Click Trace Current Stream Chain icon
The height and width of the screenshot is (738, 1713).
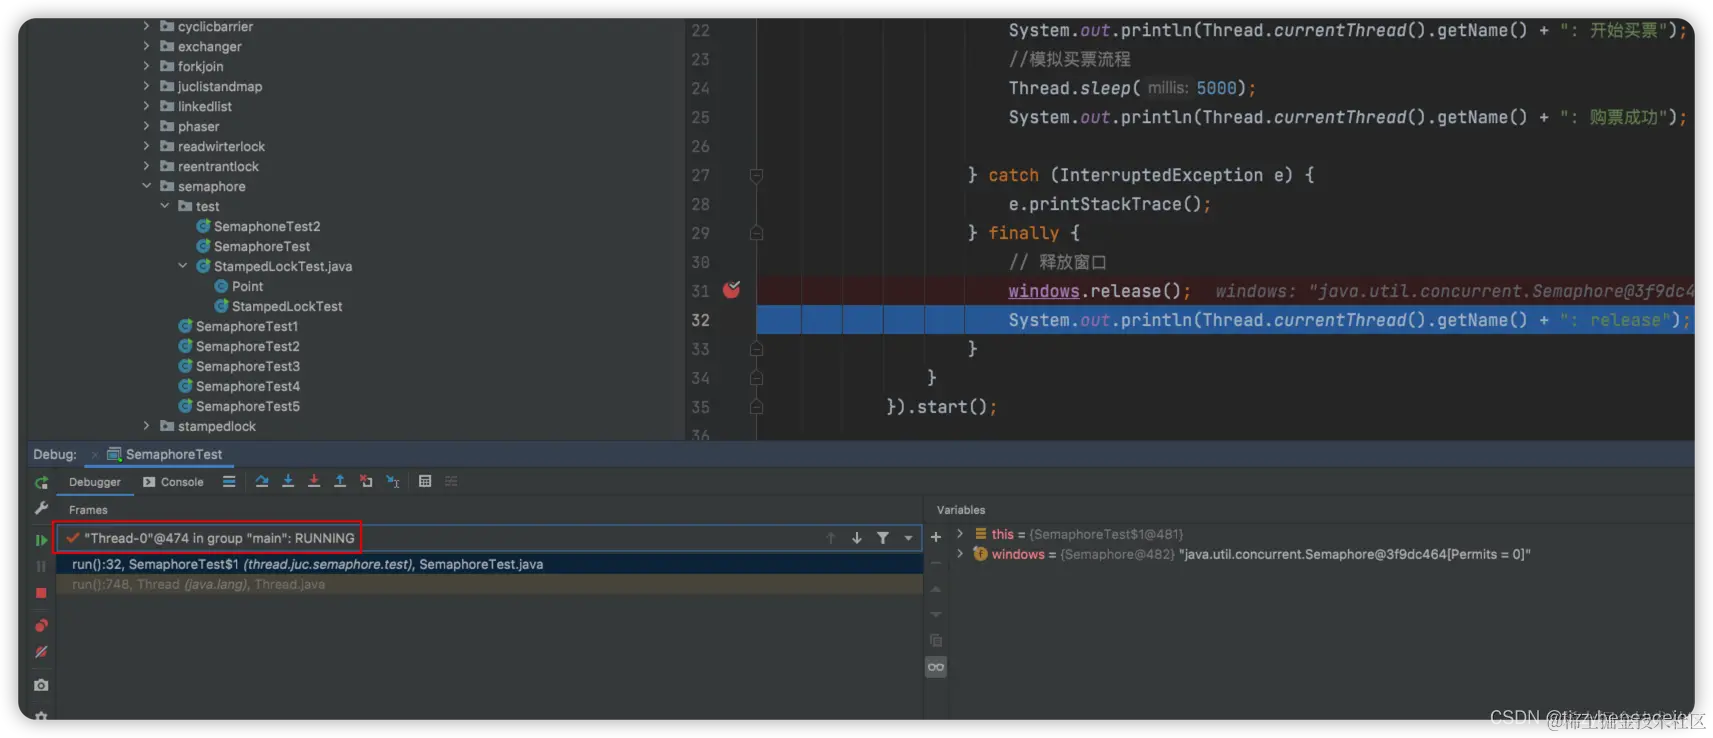point(451,481)
